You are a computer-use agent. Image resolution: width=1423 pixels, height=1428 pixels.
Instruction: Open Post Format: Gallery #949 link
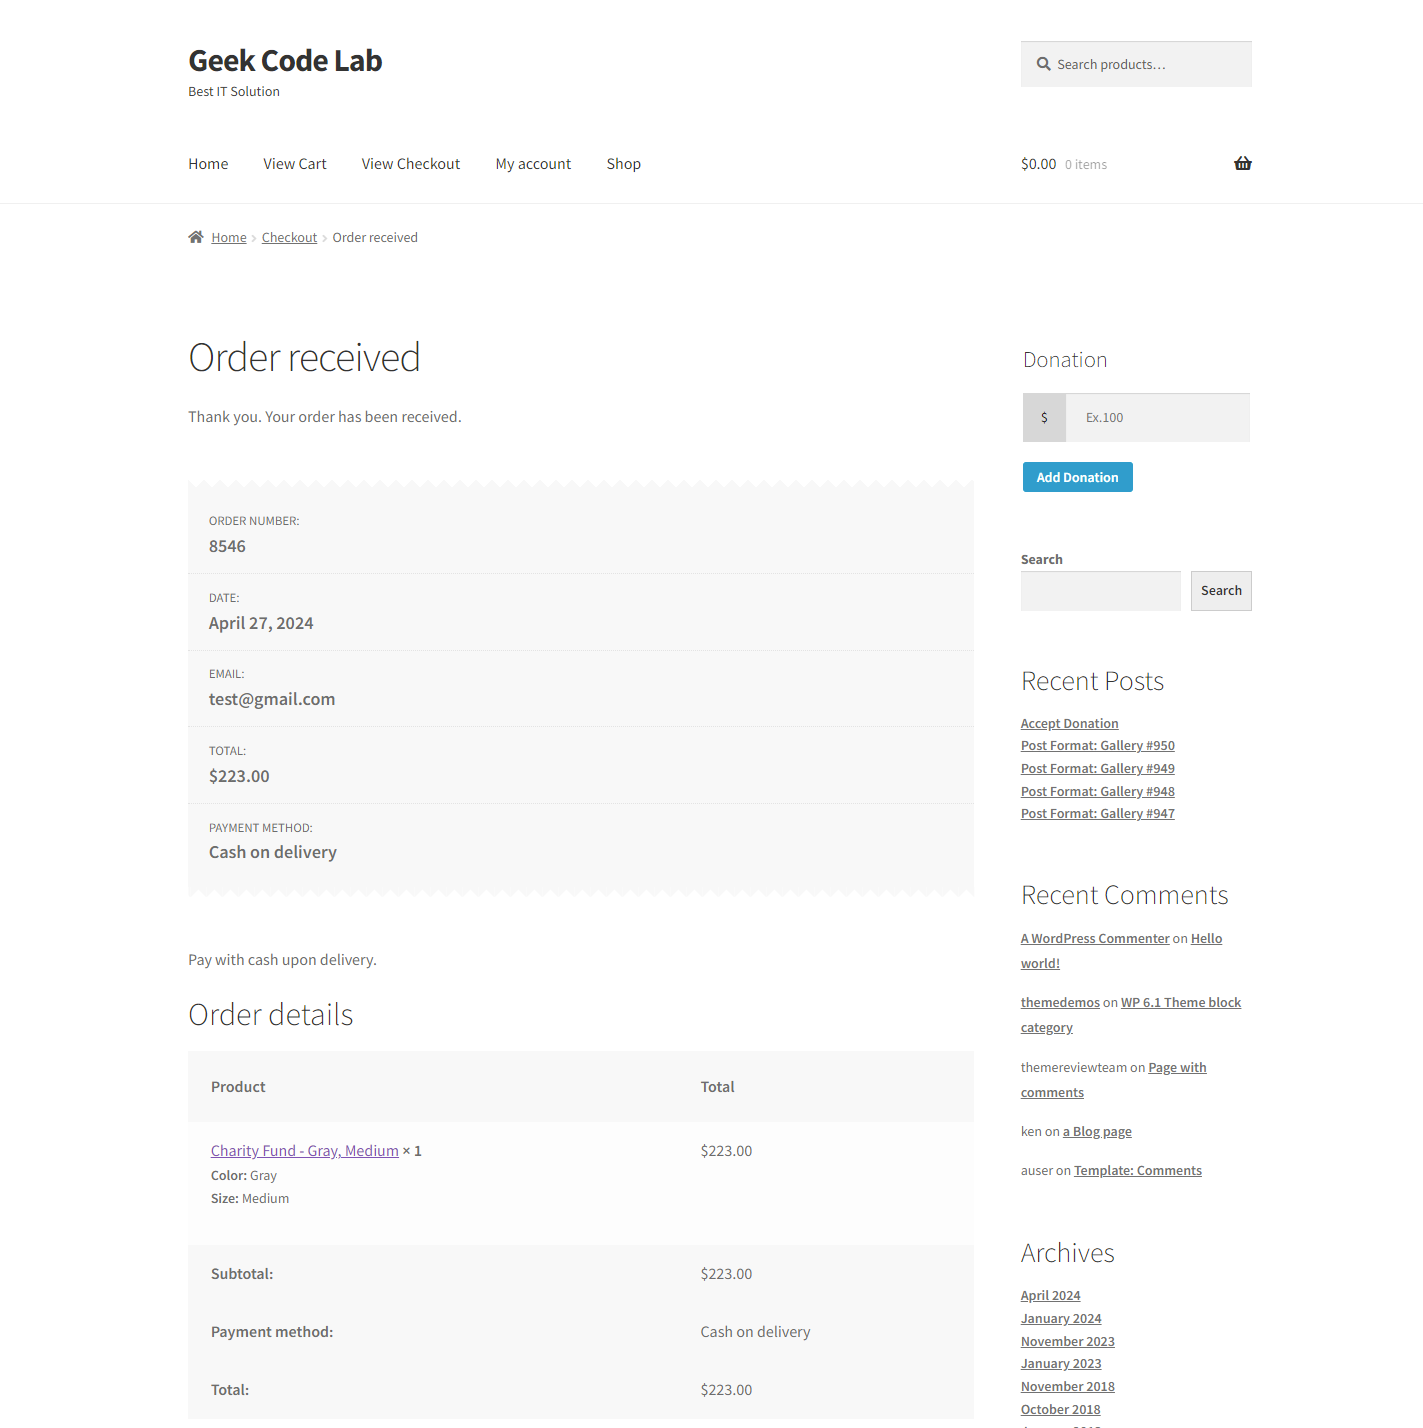click(1097, 769)
